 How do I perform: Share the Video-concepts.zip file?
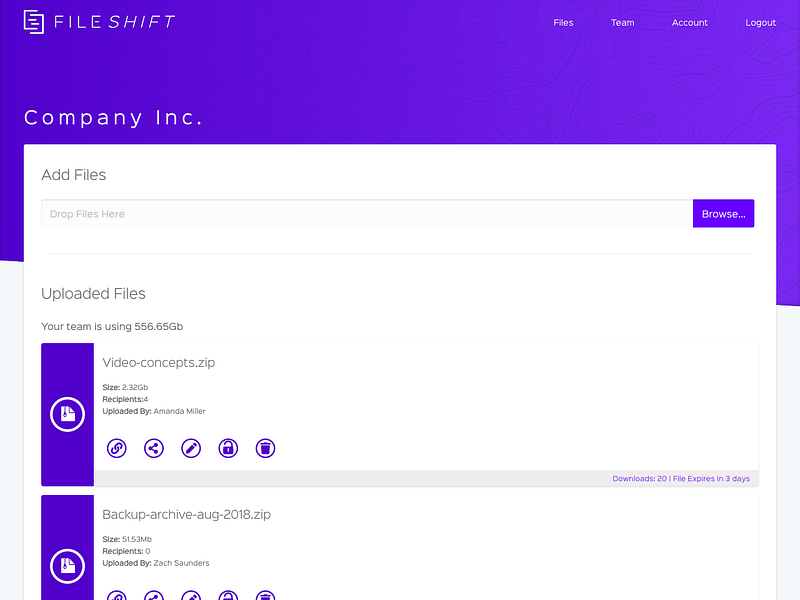(154, 448)
